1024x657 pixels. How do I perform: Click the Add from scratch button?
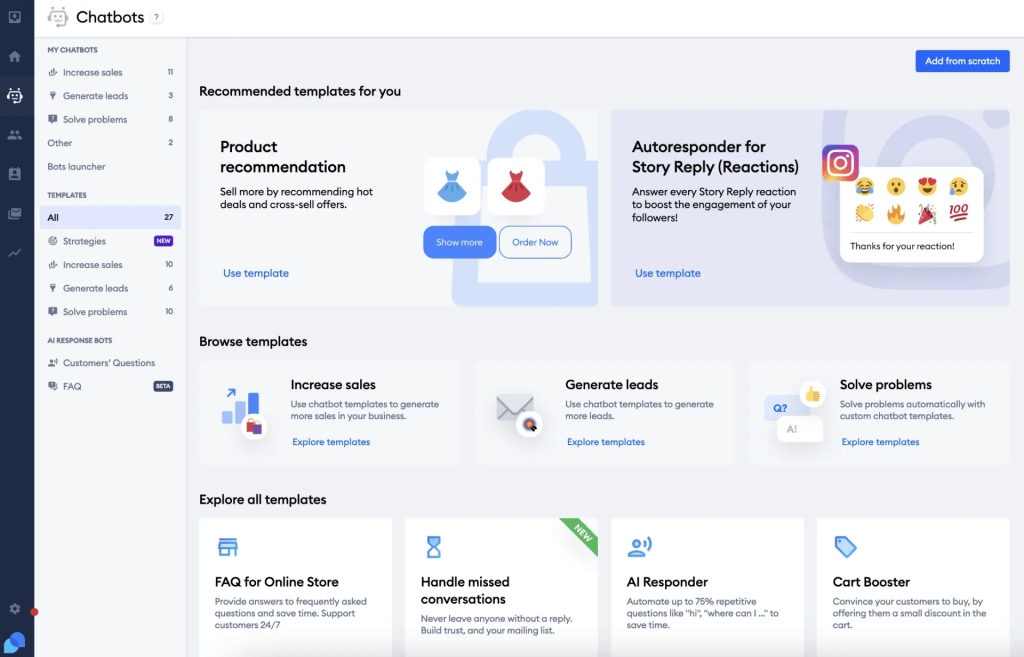click(962, 61)
